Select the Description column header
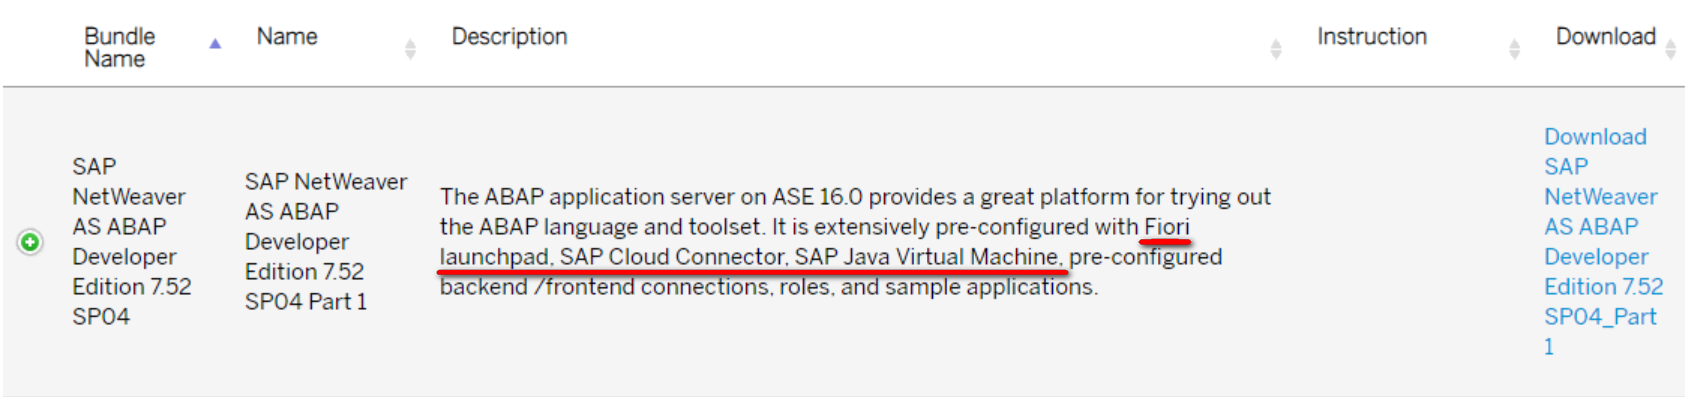 click(509, 36)
